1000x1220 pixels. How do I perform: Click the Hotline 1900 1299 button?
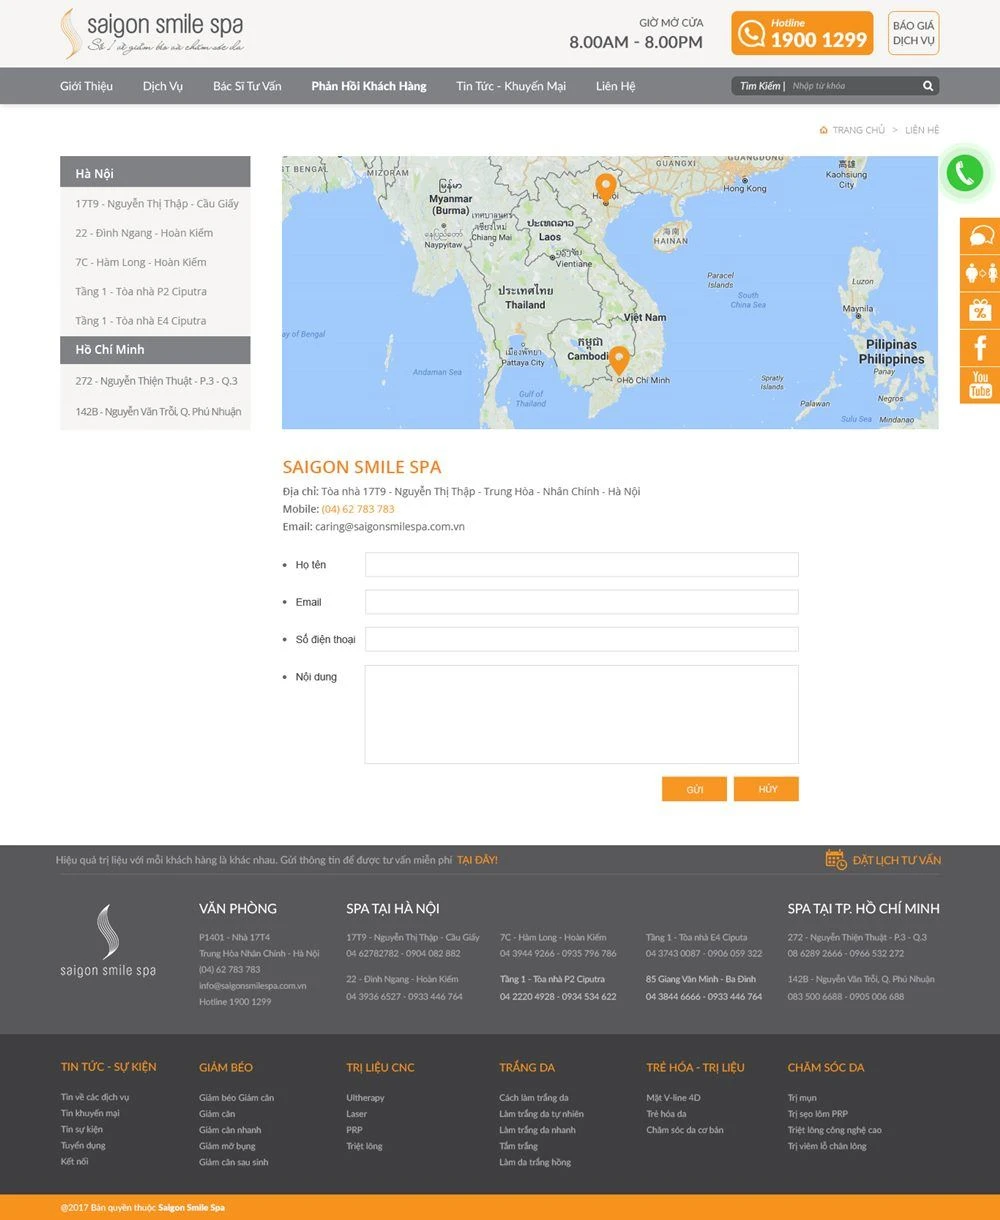pos(802,33)
